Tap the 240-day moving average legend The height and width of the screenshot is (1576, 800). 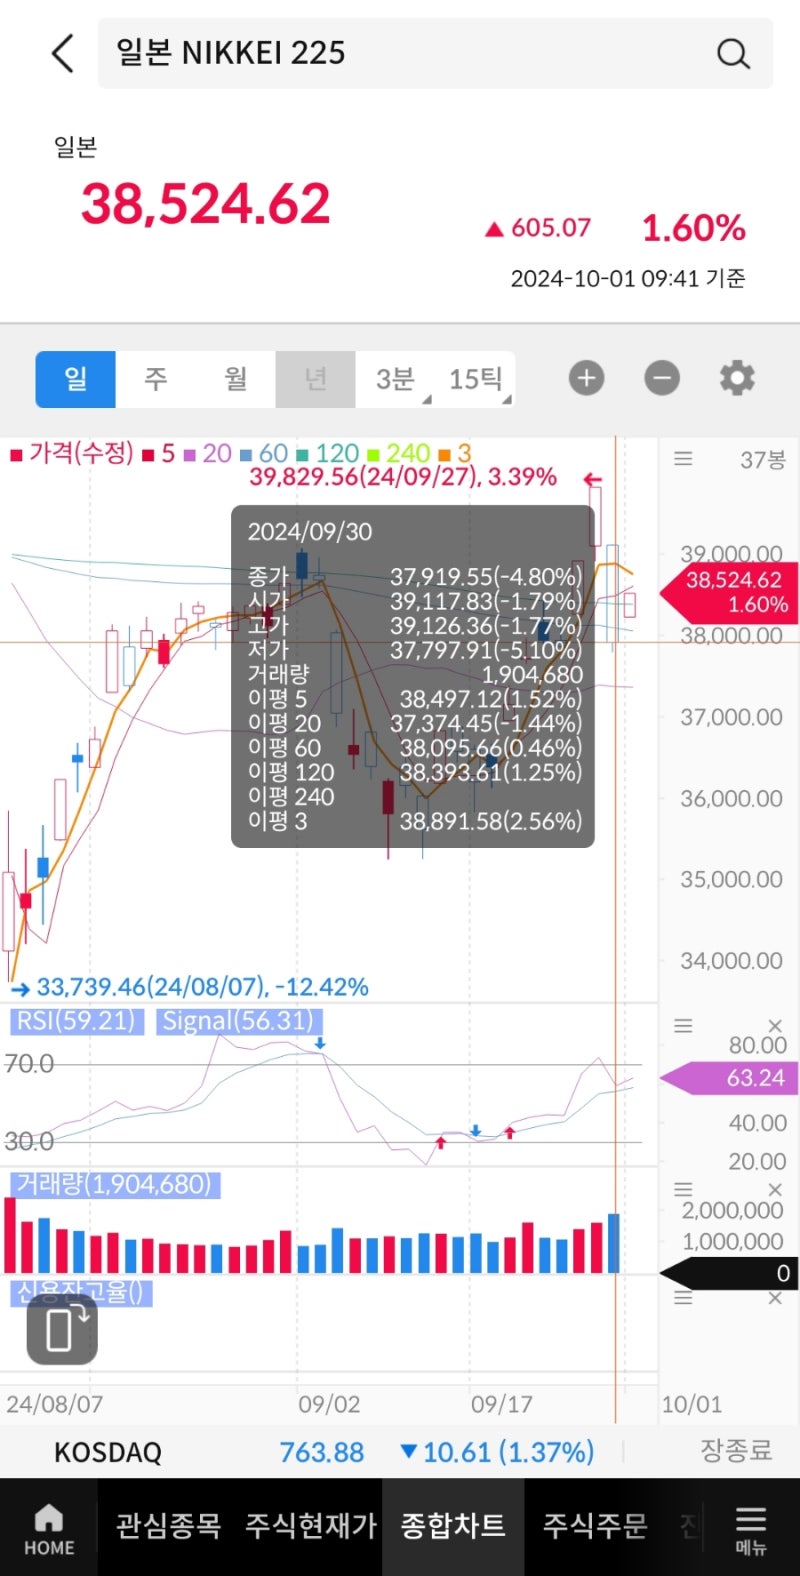(x=399, y=453)
